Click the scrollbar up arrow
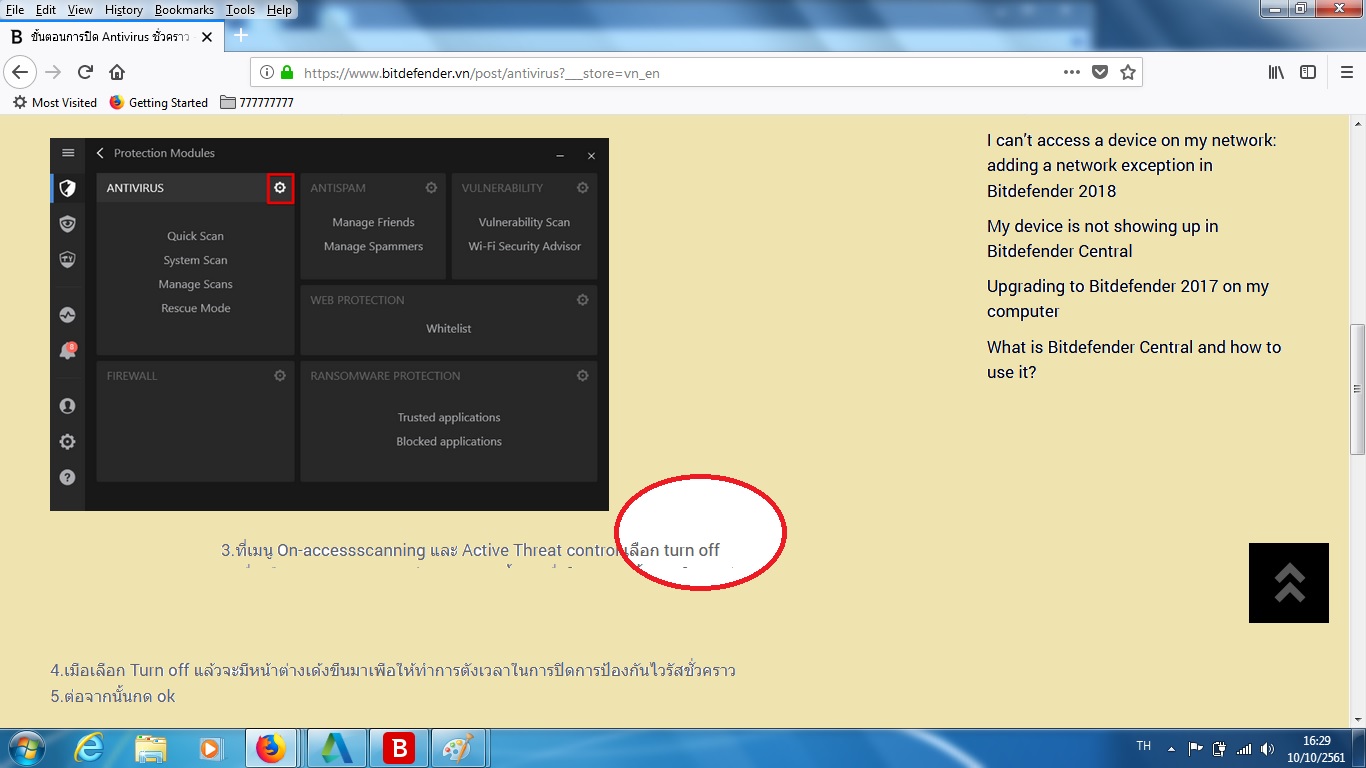This screenshot has width=1366, height=768. tap(1357, 121)
